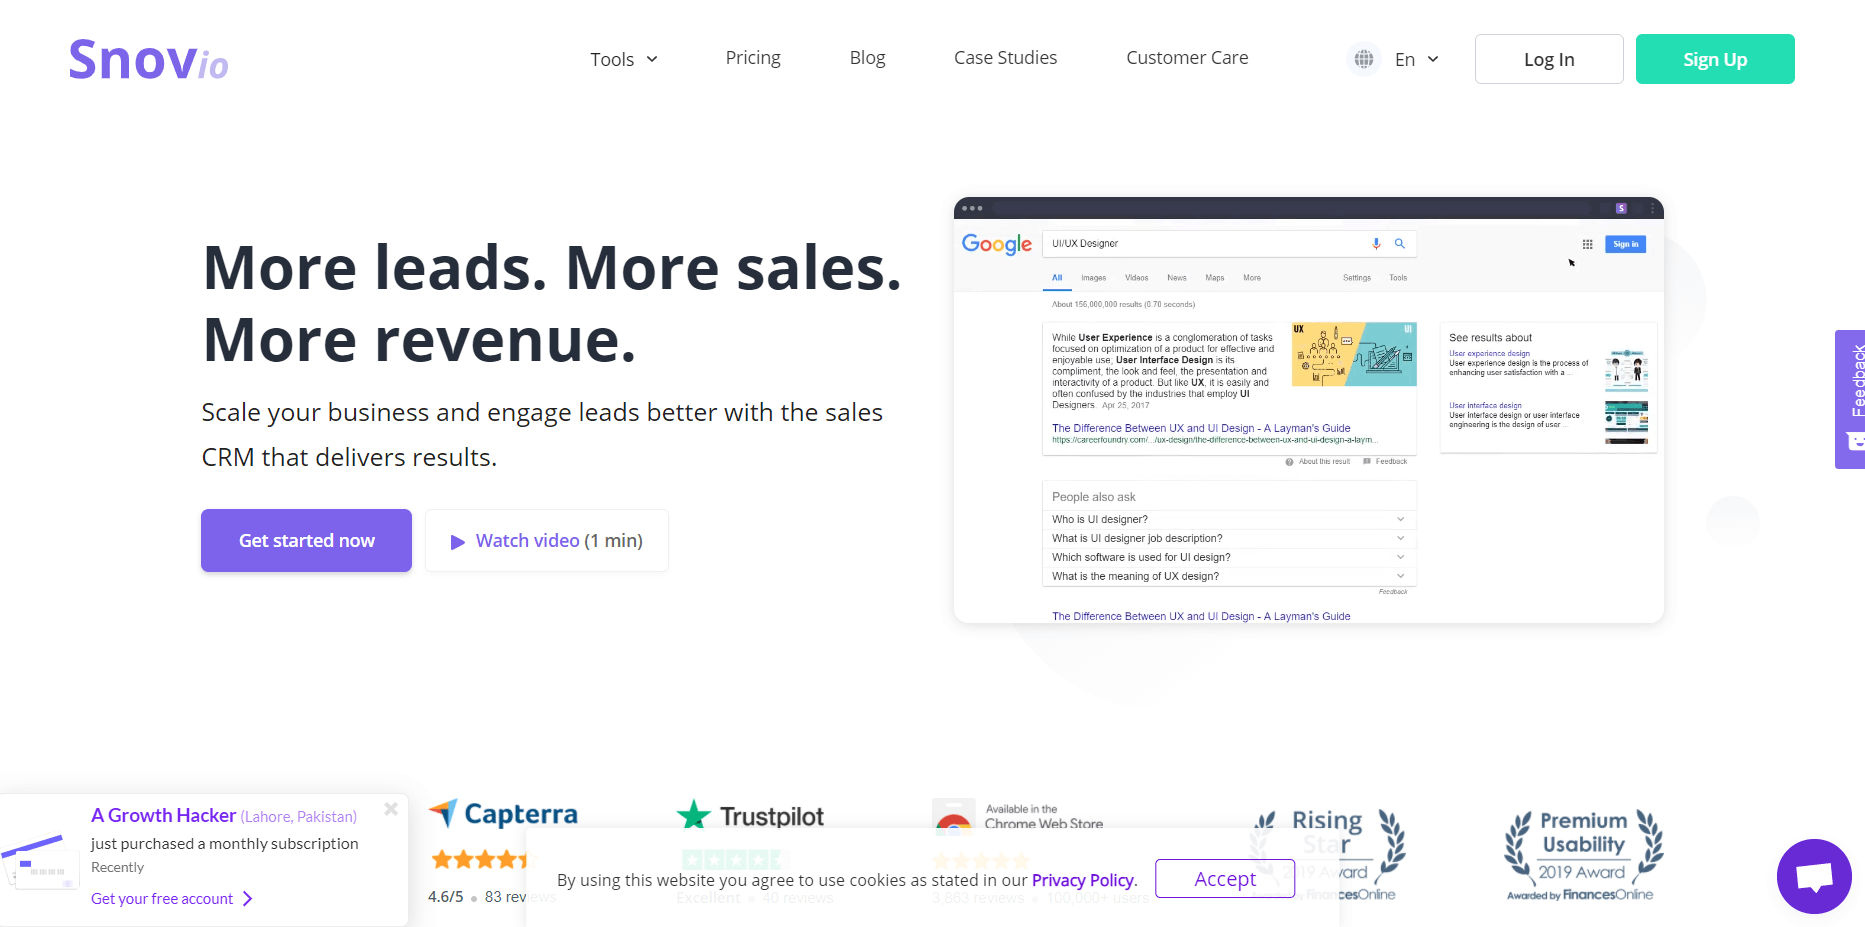Open the Blog menu item
Screen dimensions: 1865x927
point(867,58)
